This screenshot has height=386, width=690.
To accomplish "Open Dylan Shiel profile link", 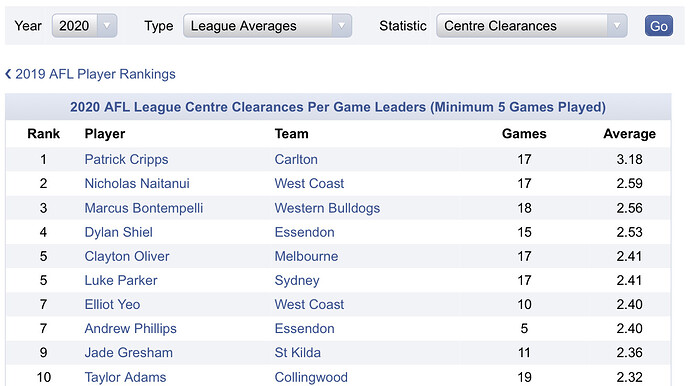I will [x=118, y=232].
